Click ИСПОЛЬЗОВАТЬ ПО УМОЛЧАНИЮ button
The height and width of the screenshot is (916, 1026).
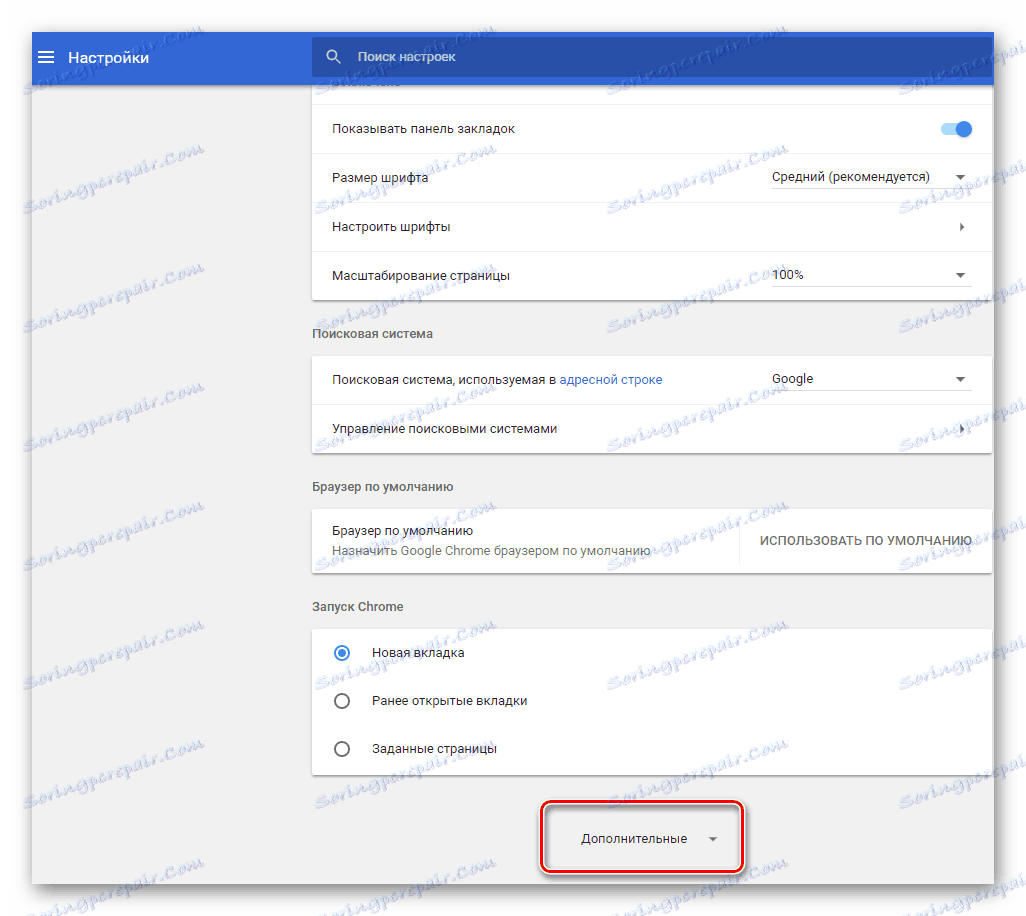coord(865,540)
